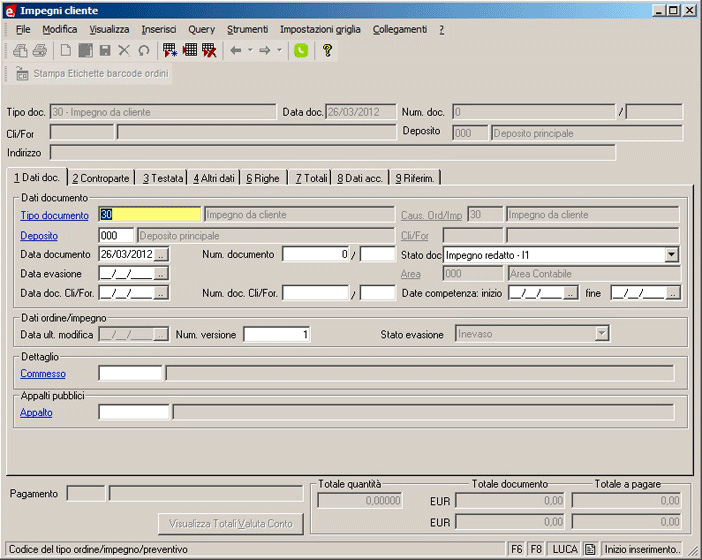Screen dimensions: 702x560
Task: Save with the floppy disk icon
Action: coord(105,51)
